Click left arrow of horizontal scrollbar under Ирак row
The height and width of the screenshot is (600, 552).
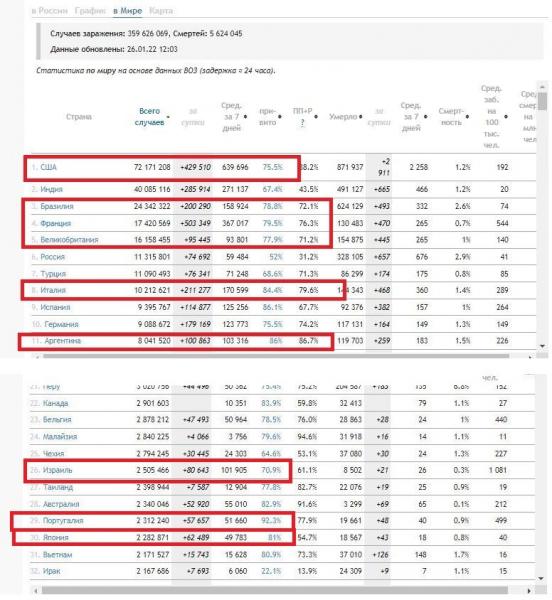(x=36, y=591)
